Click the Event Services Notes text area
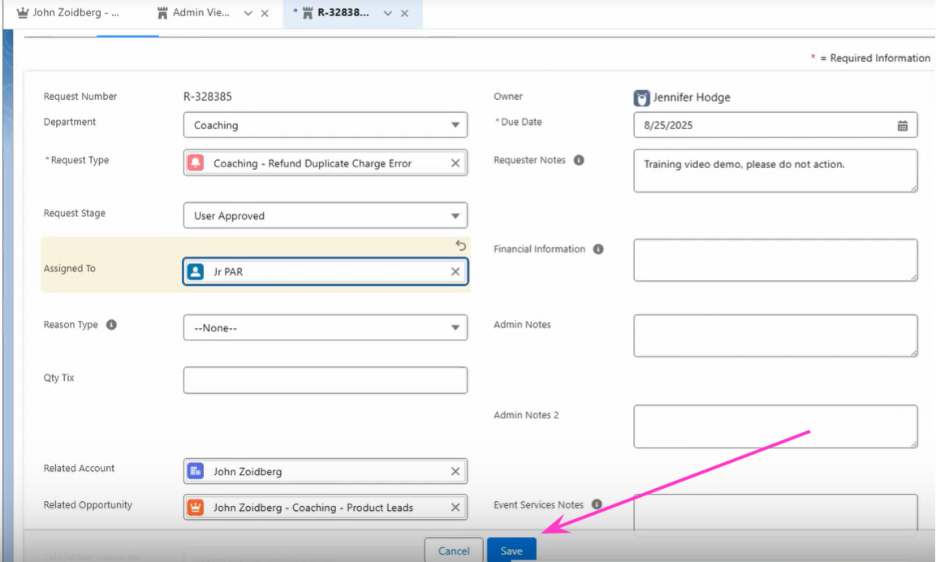 tap(775, 512)
